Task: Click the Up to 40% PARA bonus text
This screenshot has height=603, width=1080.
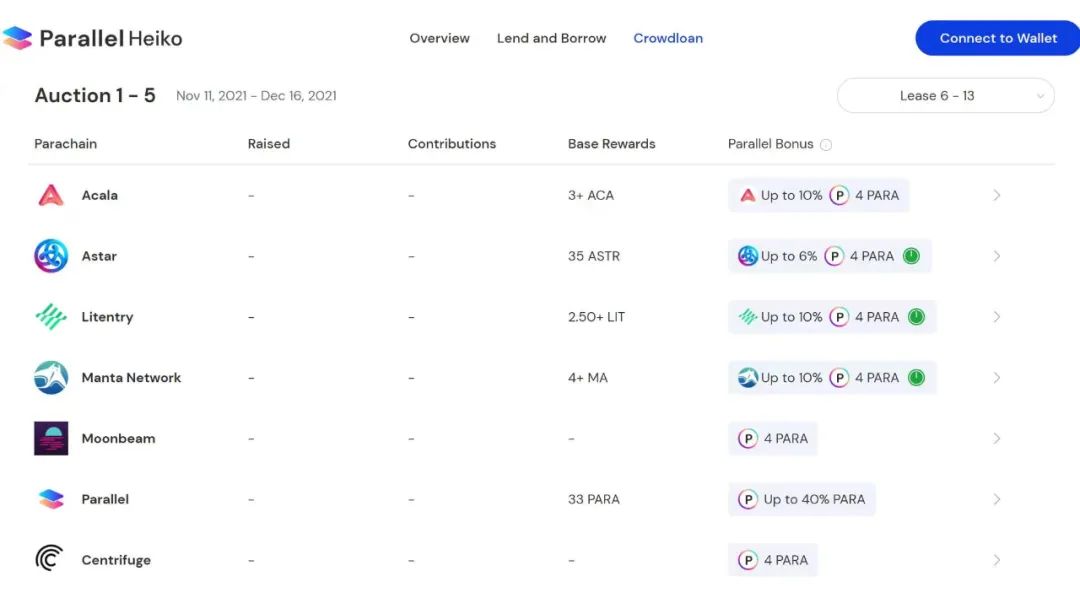Action: click(x=814, y=499)
